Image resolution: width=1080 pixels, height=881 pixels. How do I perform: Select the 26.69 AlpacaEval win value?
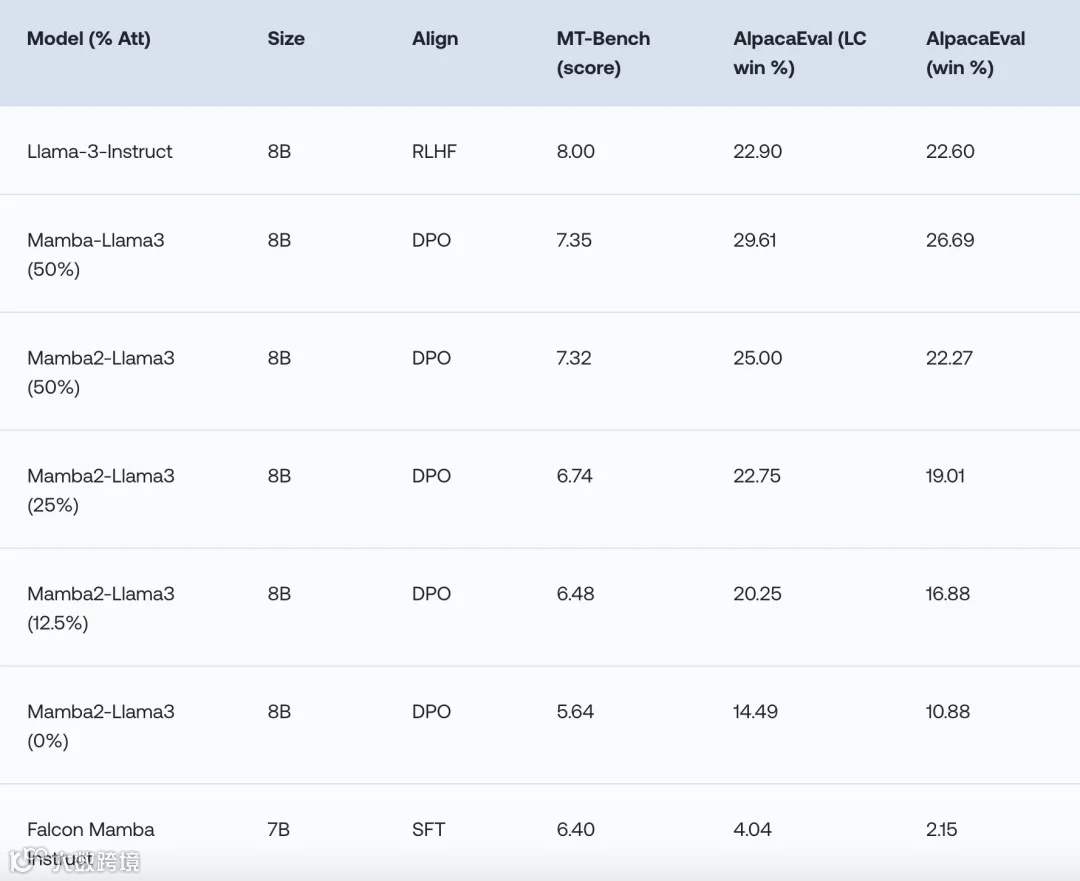click(x=950, y=240)
